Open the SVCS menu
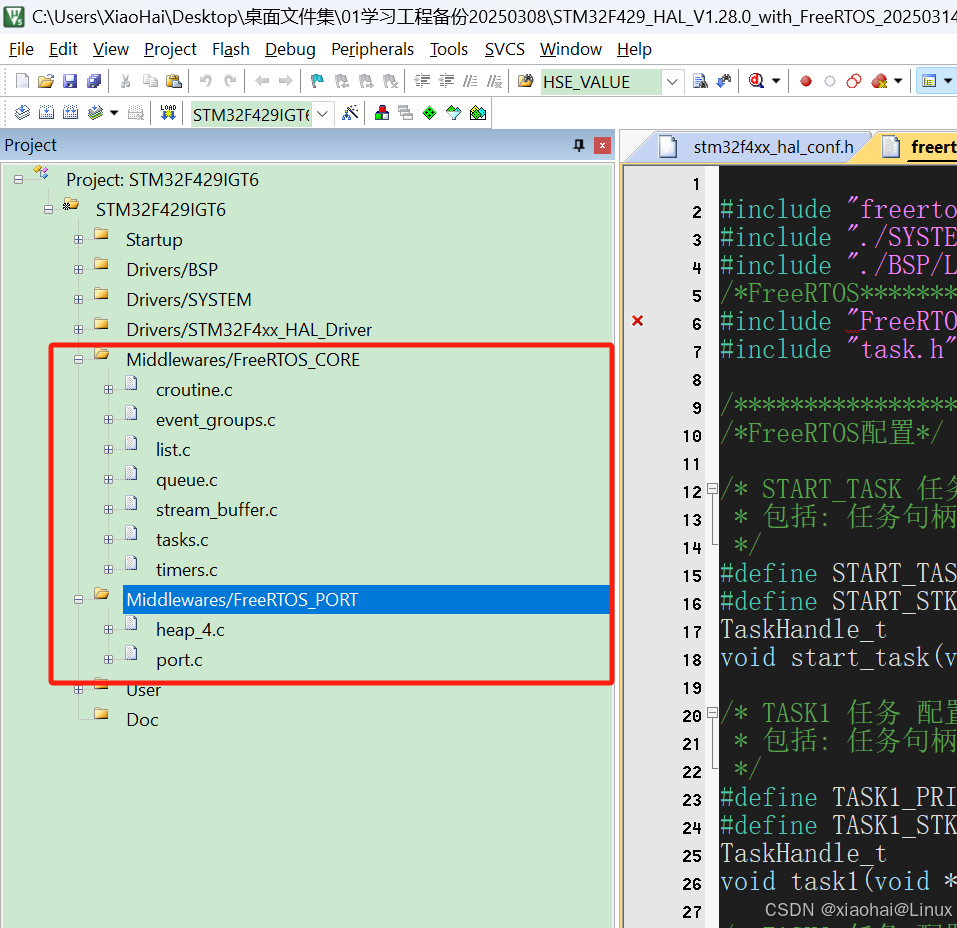Screen dimensions: 957x928 tap(504, 49)
